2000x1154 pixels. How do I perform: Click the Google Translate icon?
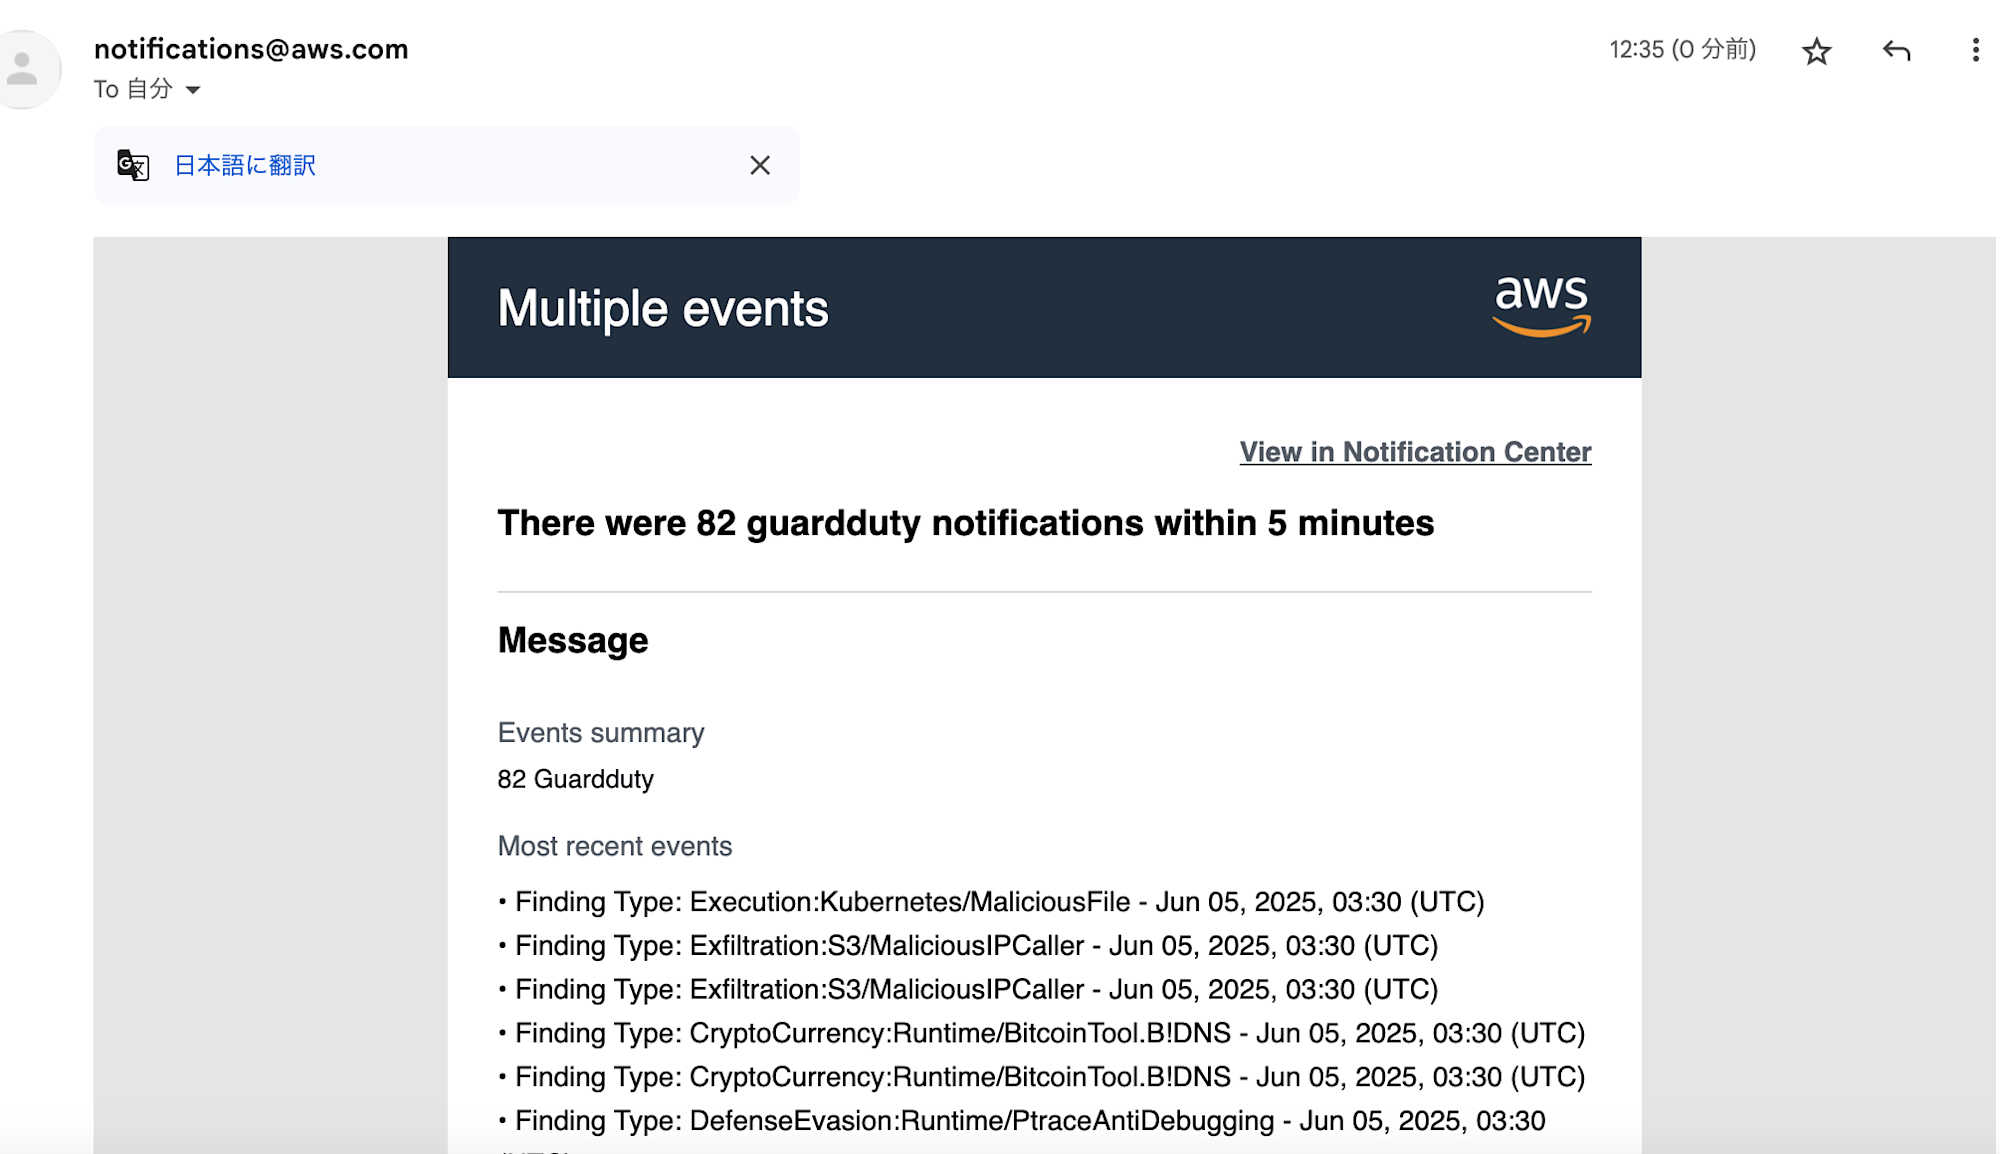(x=133, y=165)
